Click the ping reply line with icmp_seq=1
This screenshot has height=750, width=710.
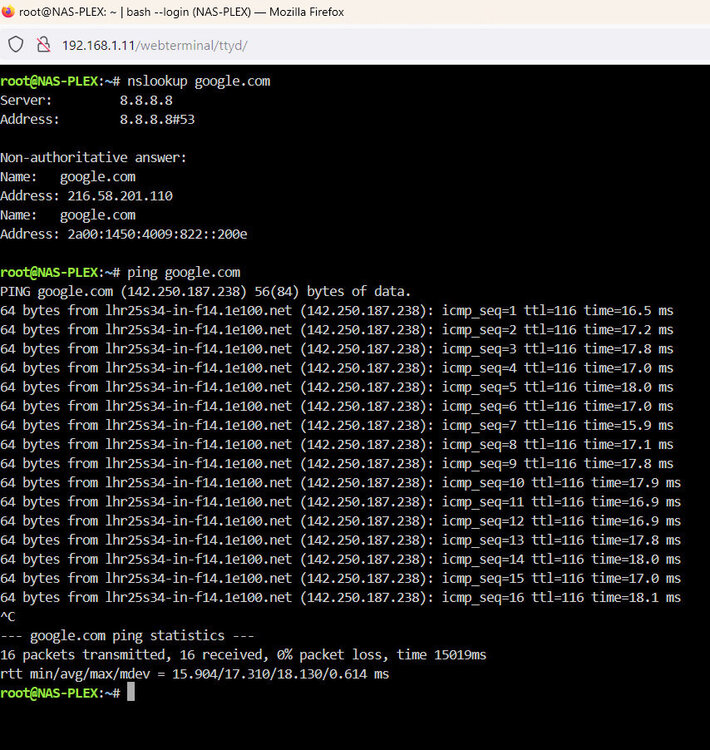pos(337,311)
